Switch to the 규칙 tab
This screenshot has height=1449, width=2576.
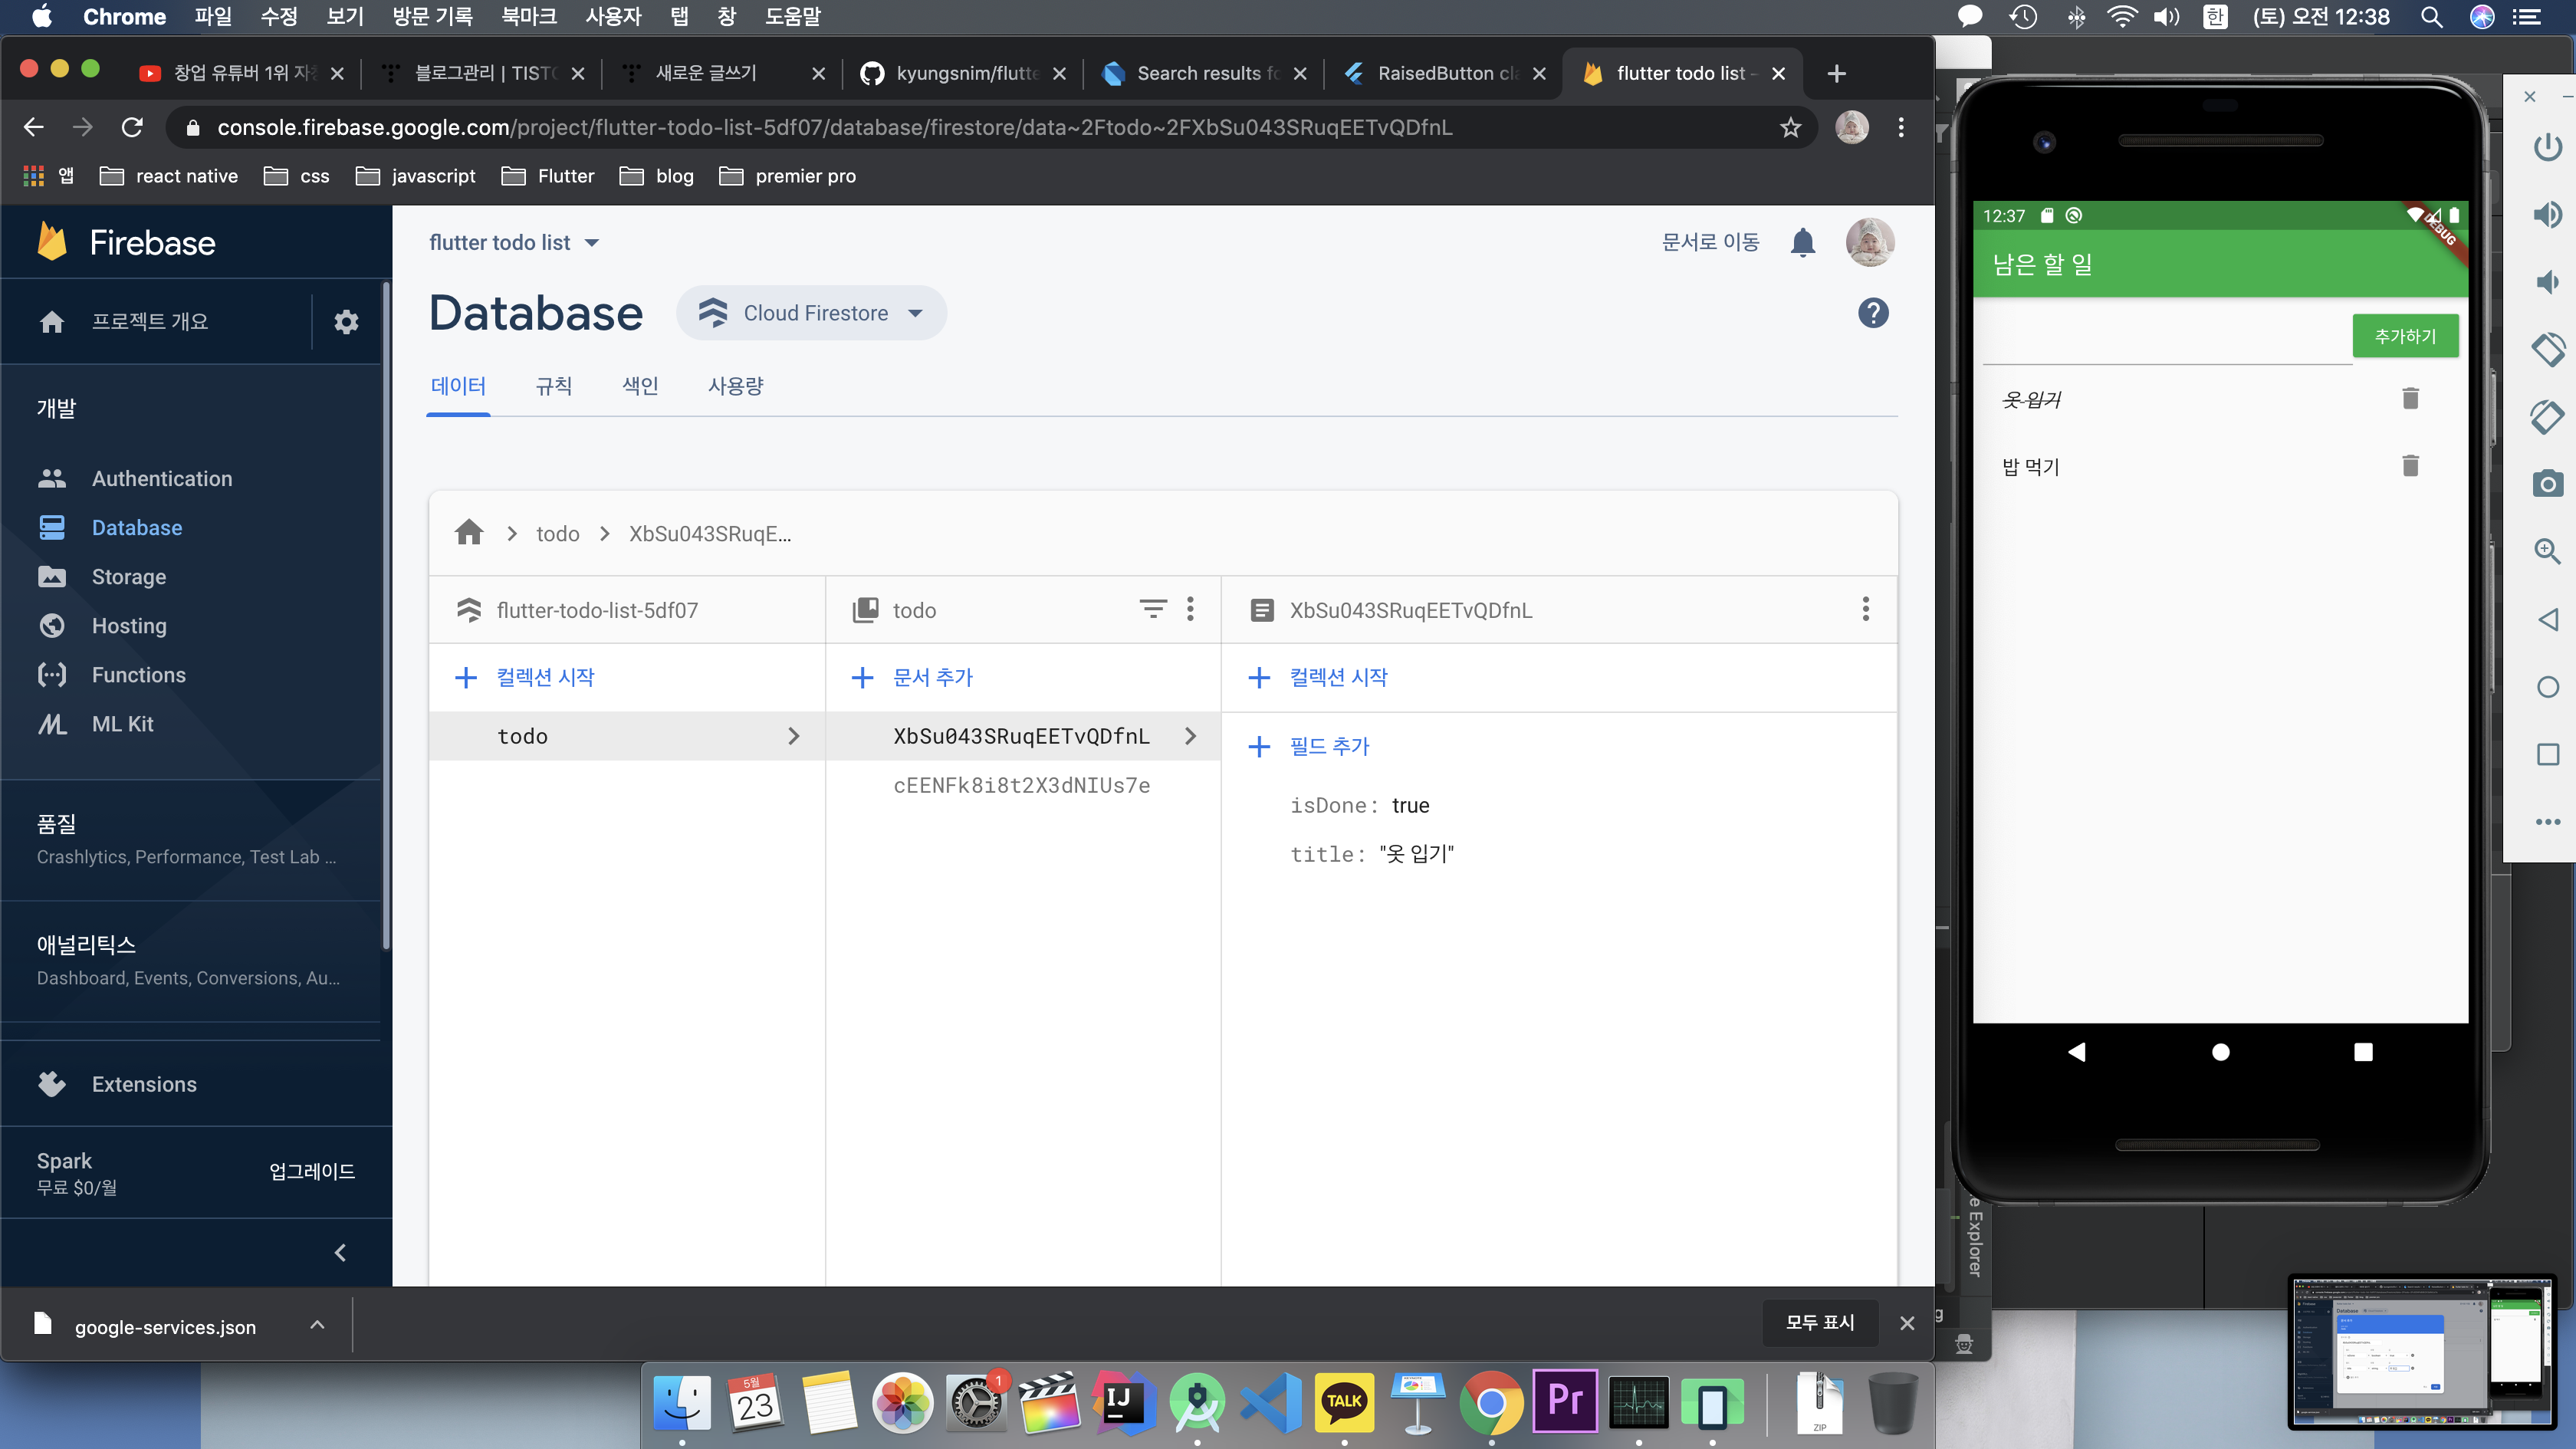coord(553,386)
